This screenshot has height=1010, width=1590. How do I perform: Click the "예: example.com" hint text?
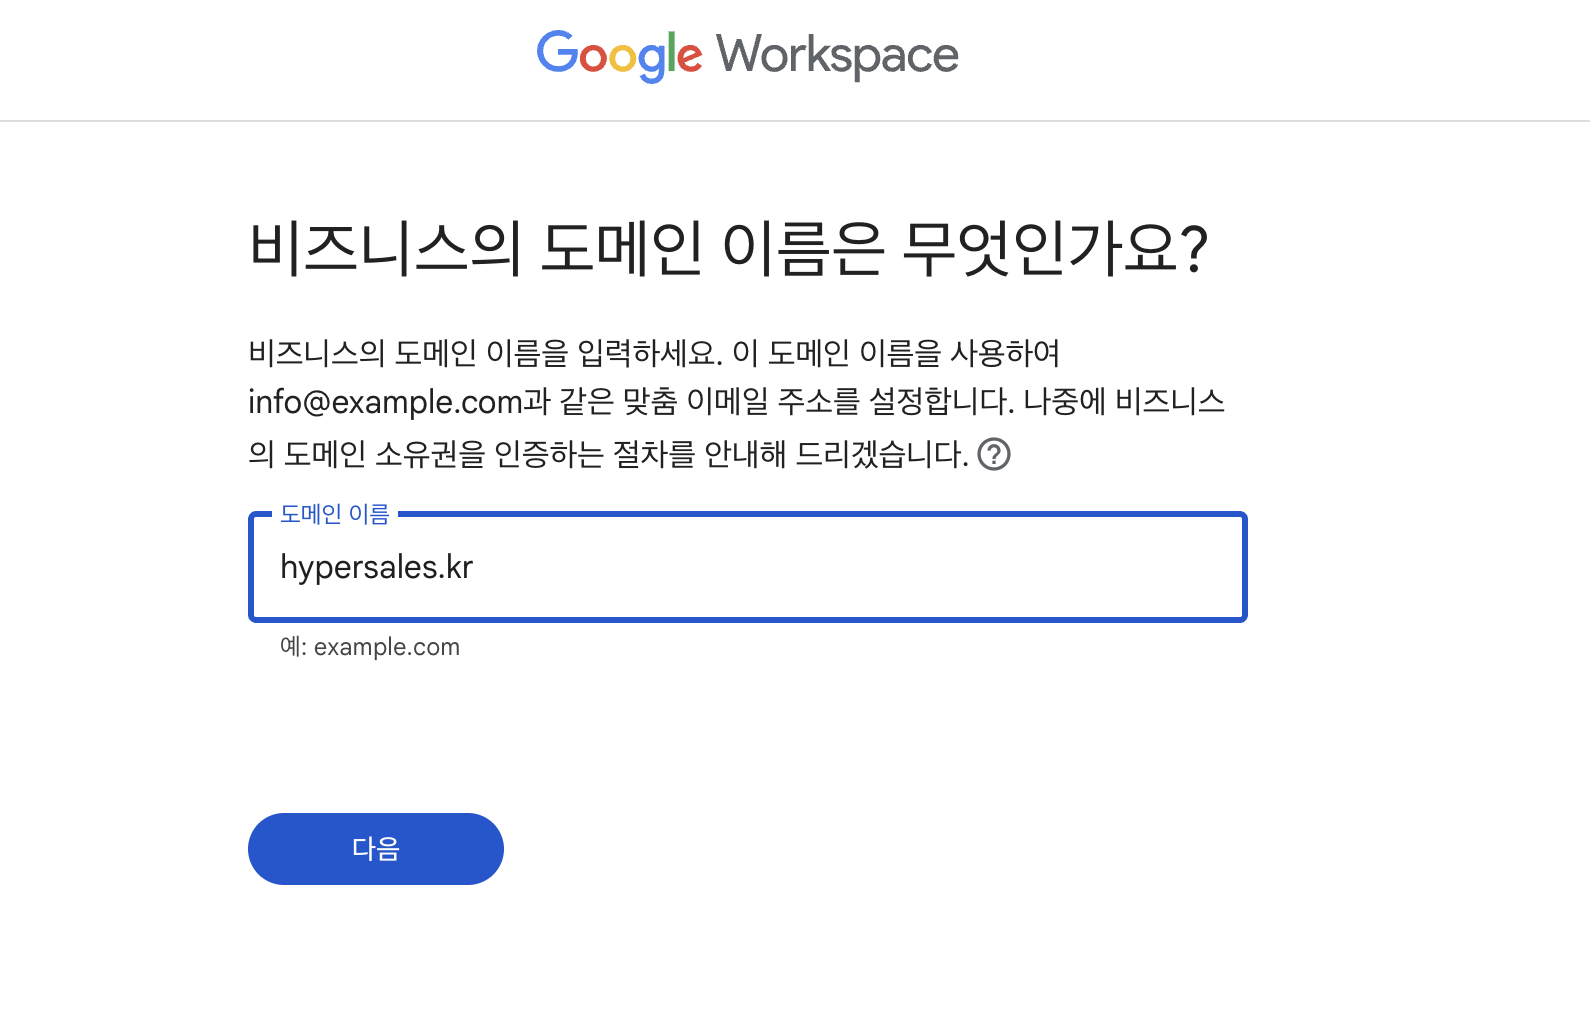pyautogui.click(x=370, y=647)
